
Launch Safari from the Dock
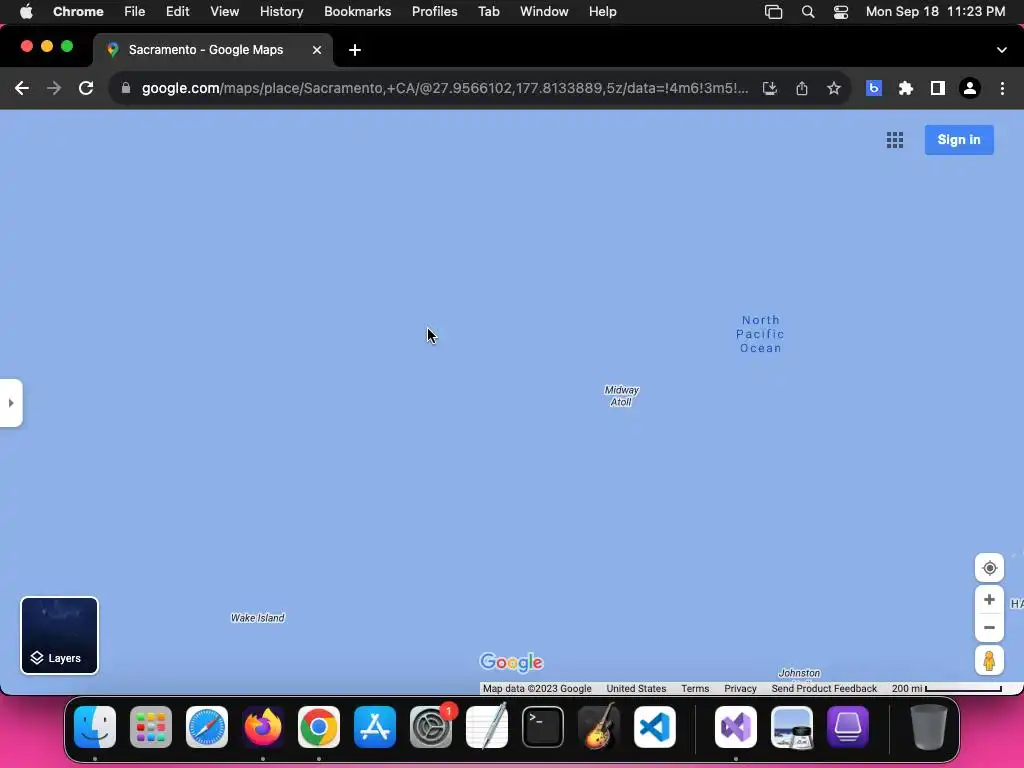[207, 727]
